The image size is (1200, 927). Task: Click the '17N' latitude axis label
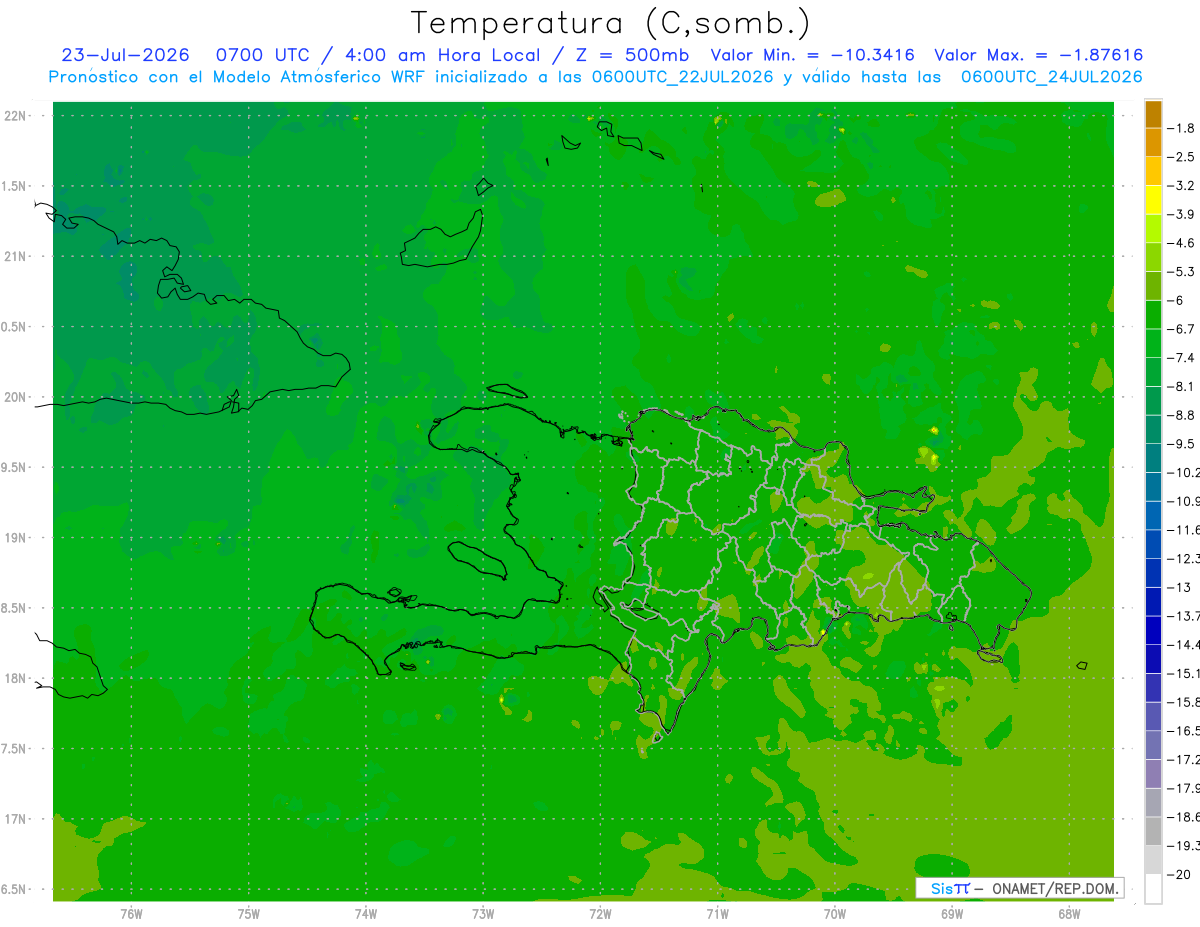(x=14, y=819)
